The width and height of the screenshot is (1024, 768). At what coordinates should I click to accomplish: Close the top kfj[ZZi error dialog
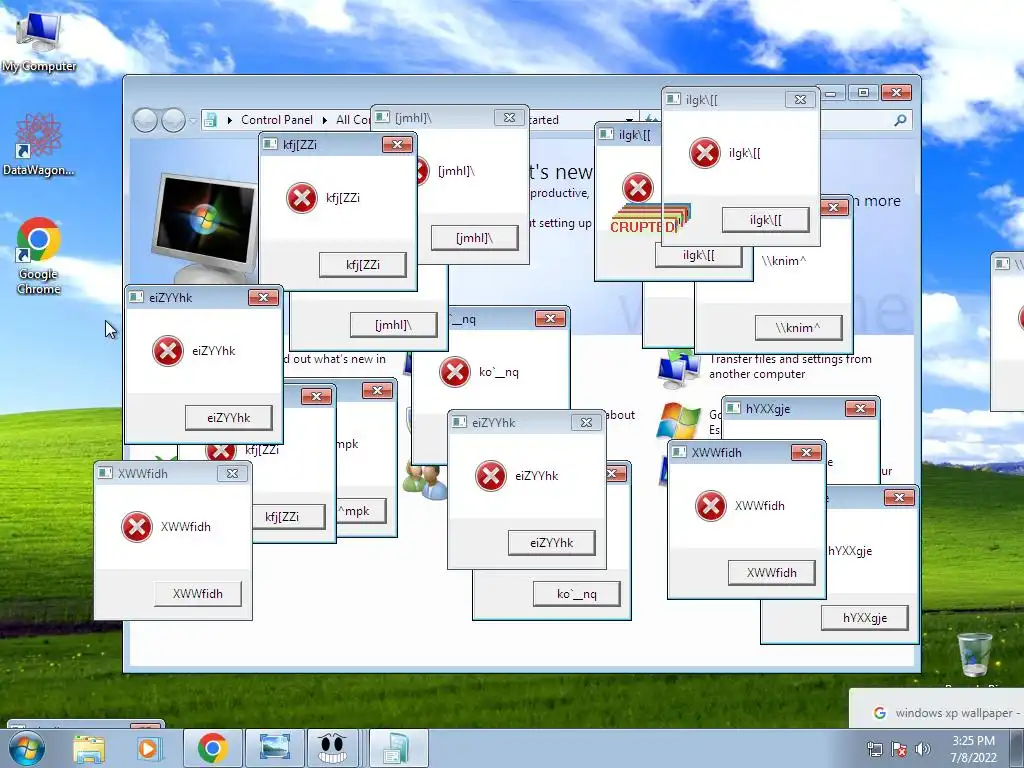(x=397, y=144)
